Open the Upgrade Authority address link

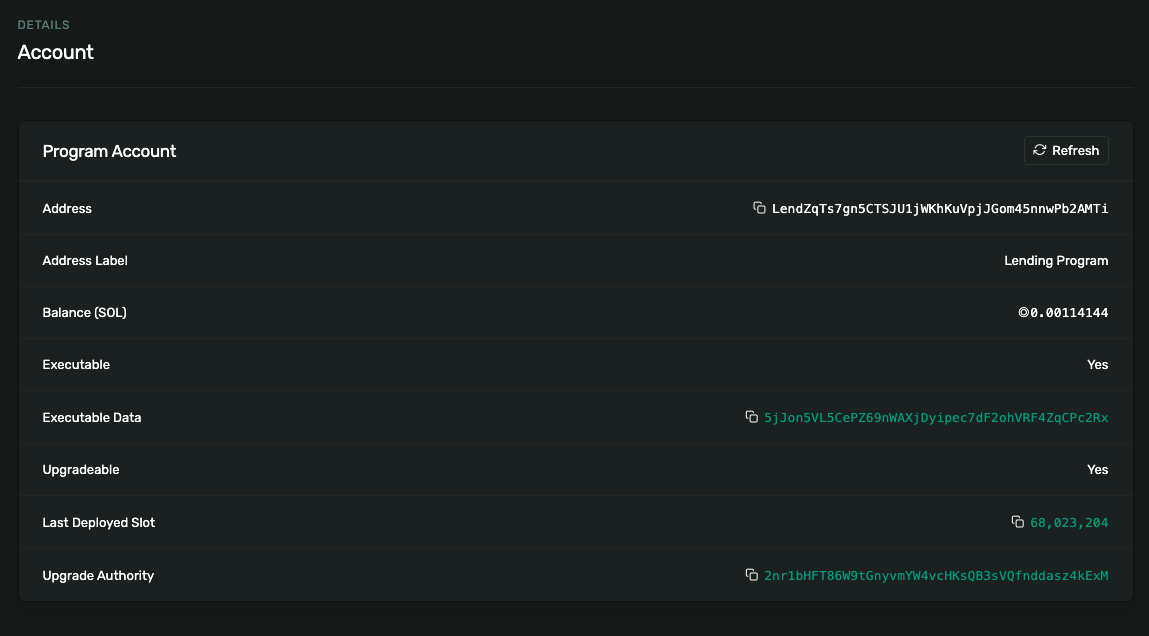(x=935, y=575)
